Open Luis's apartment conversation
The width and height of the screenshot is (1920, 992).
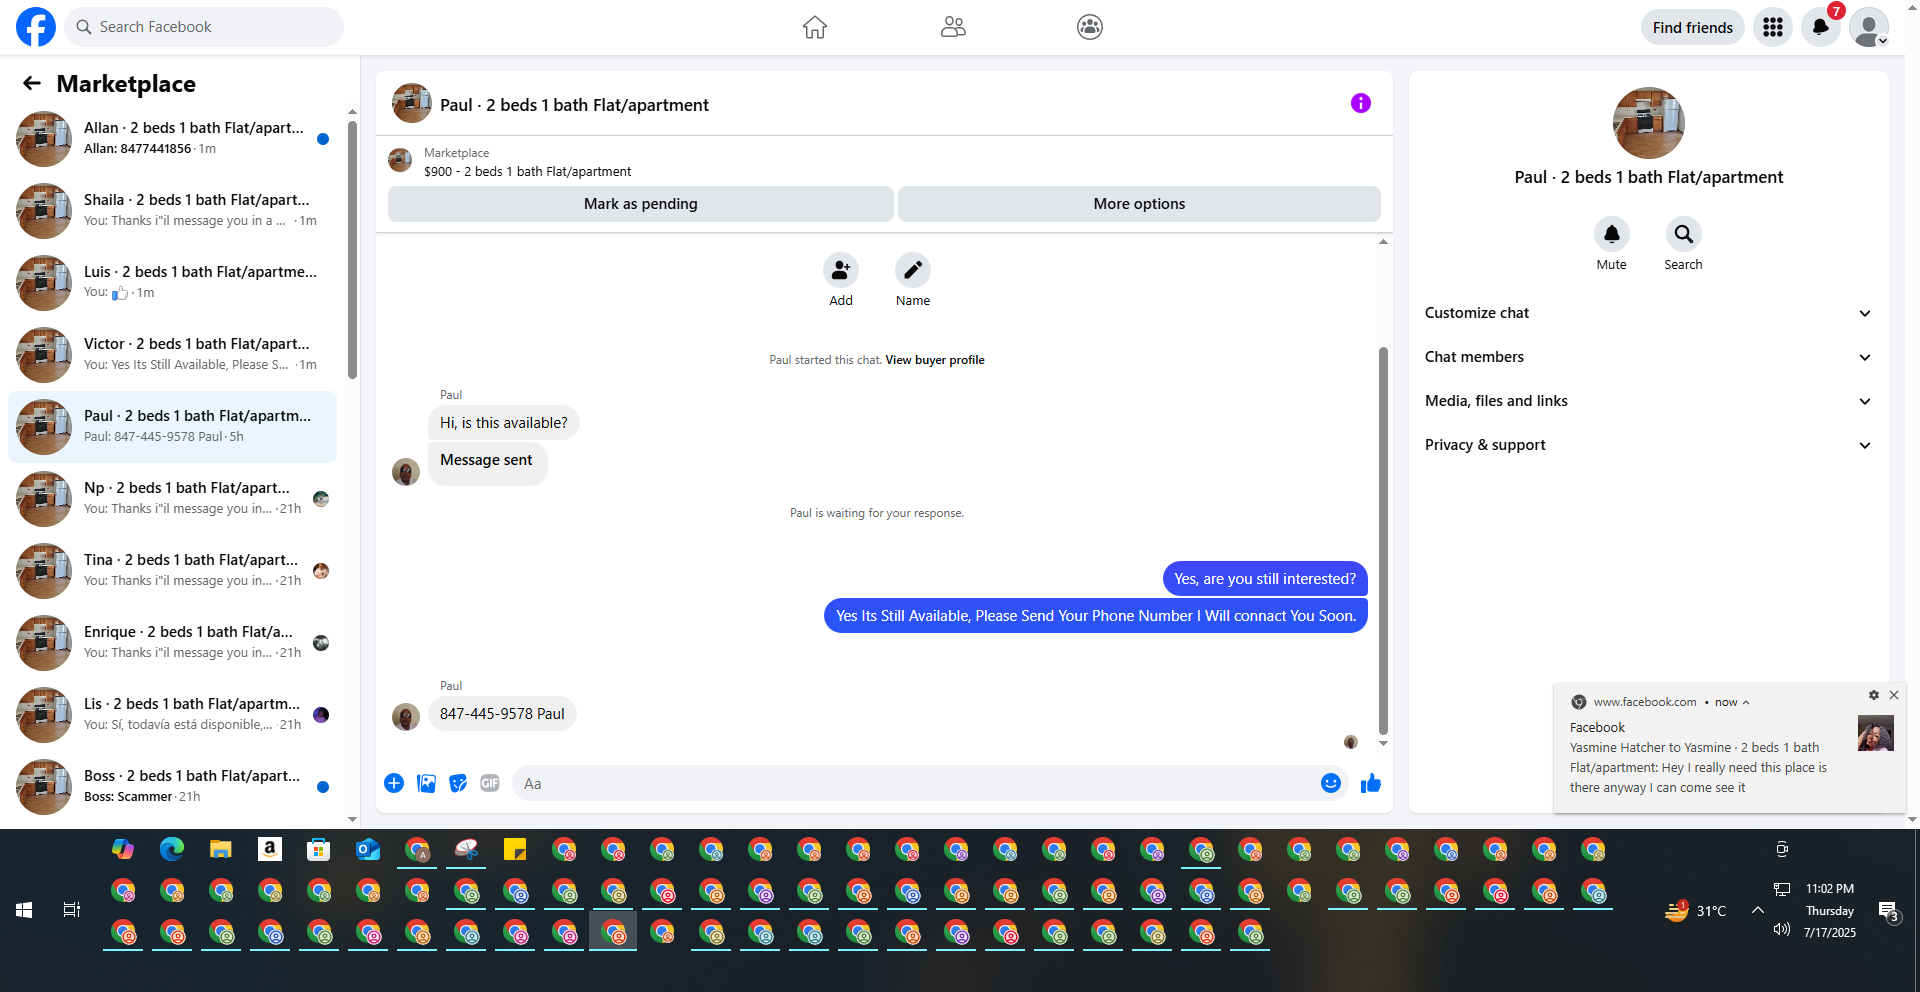pos(172,283)
